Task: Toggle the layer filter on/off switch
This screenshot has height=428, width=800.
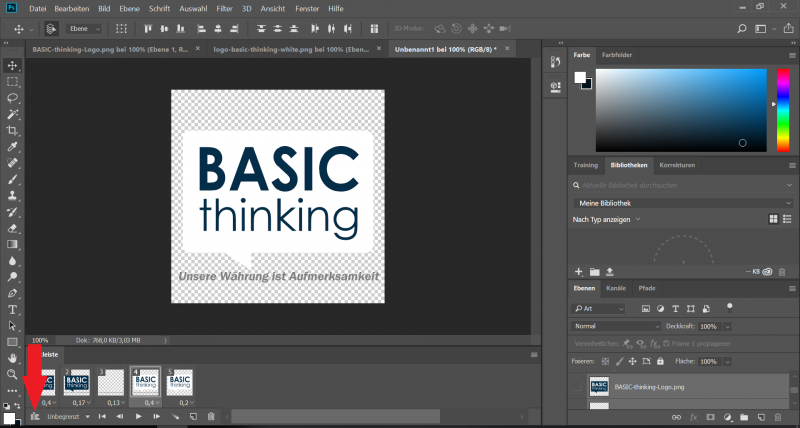Action: coord(730,308)
